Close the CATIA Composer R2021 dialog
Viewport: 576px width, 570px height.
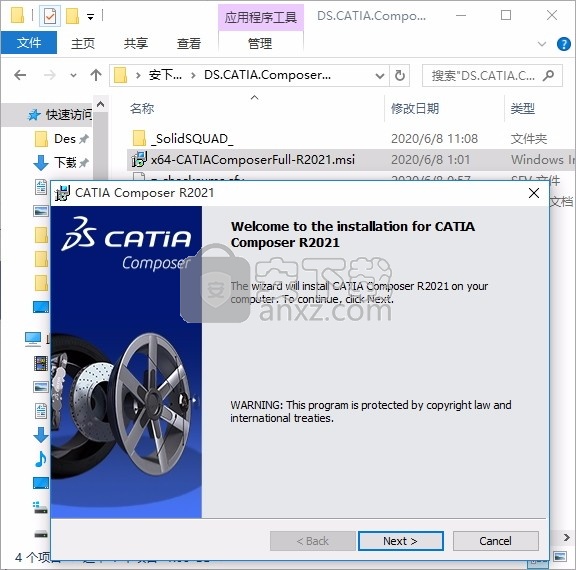coord(534,193)
